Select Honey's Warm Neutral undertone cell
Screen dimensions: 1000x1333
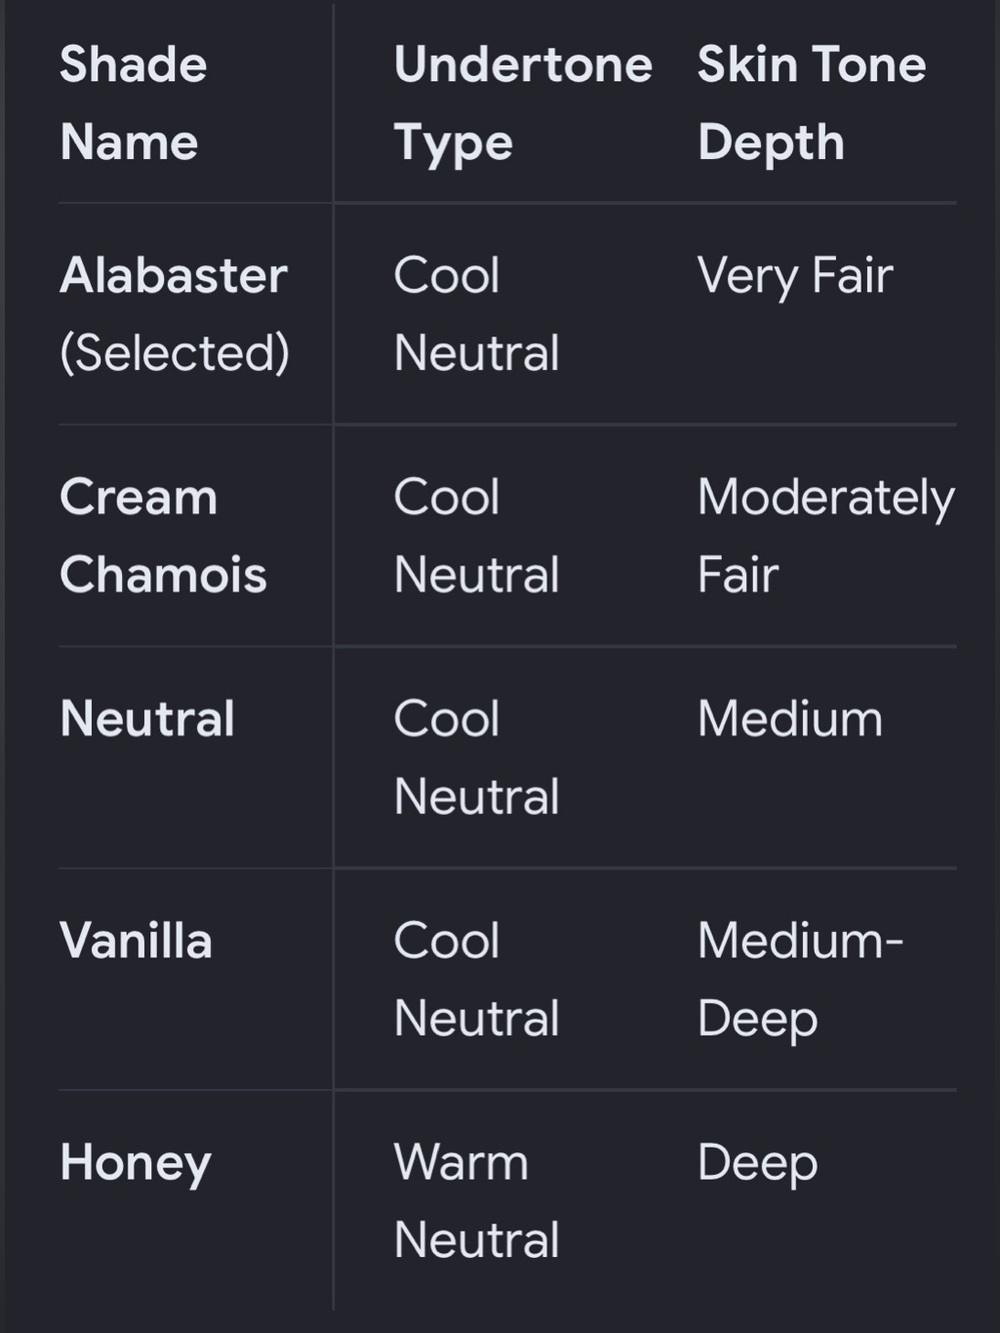(476, 1202)
